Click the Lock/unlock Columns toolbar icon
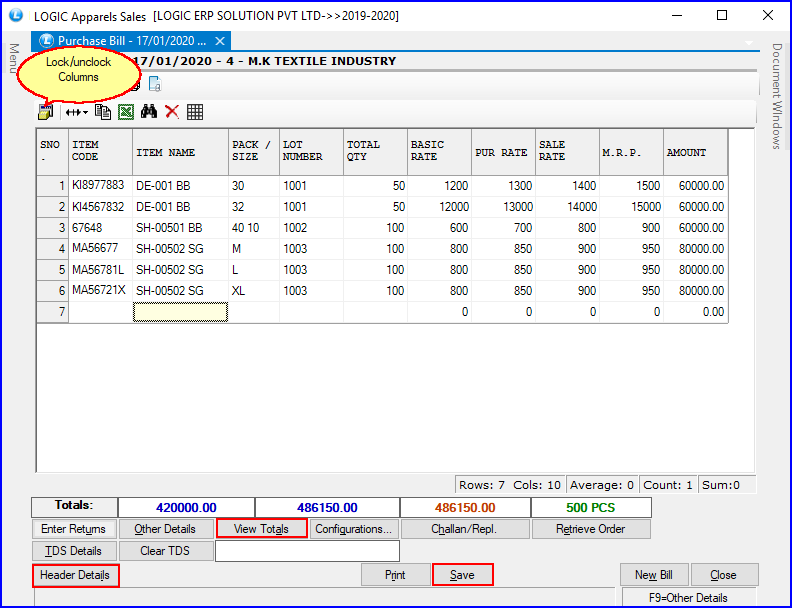 point(45,112)
